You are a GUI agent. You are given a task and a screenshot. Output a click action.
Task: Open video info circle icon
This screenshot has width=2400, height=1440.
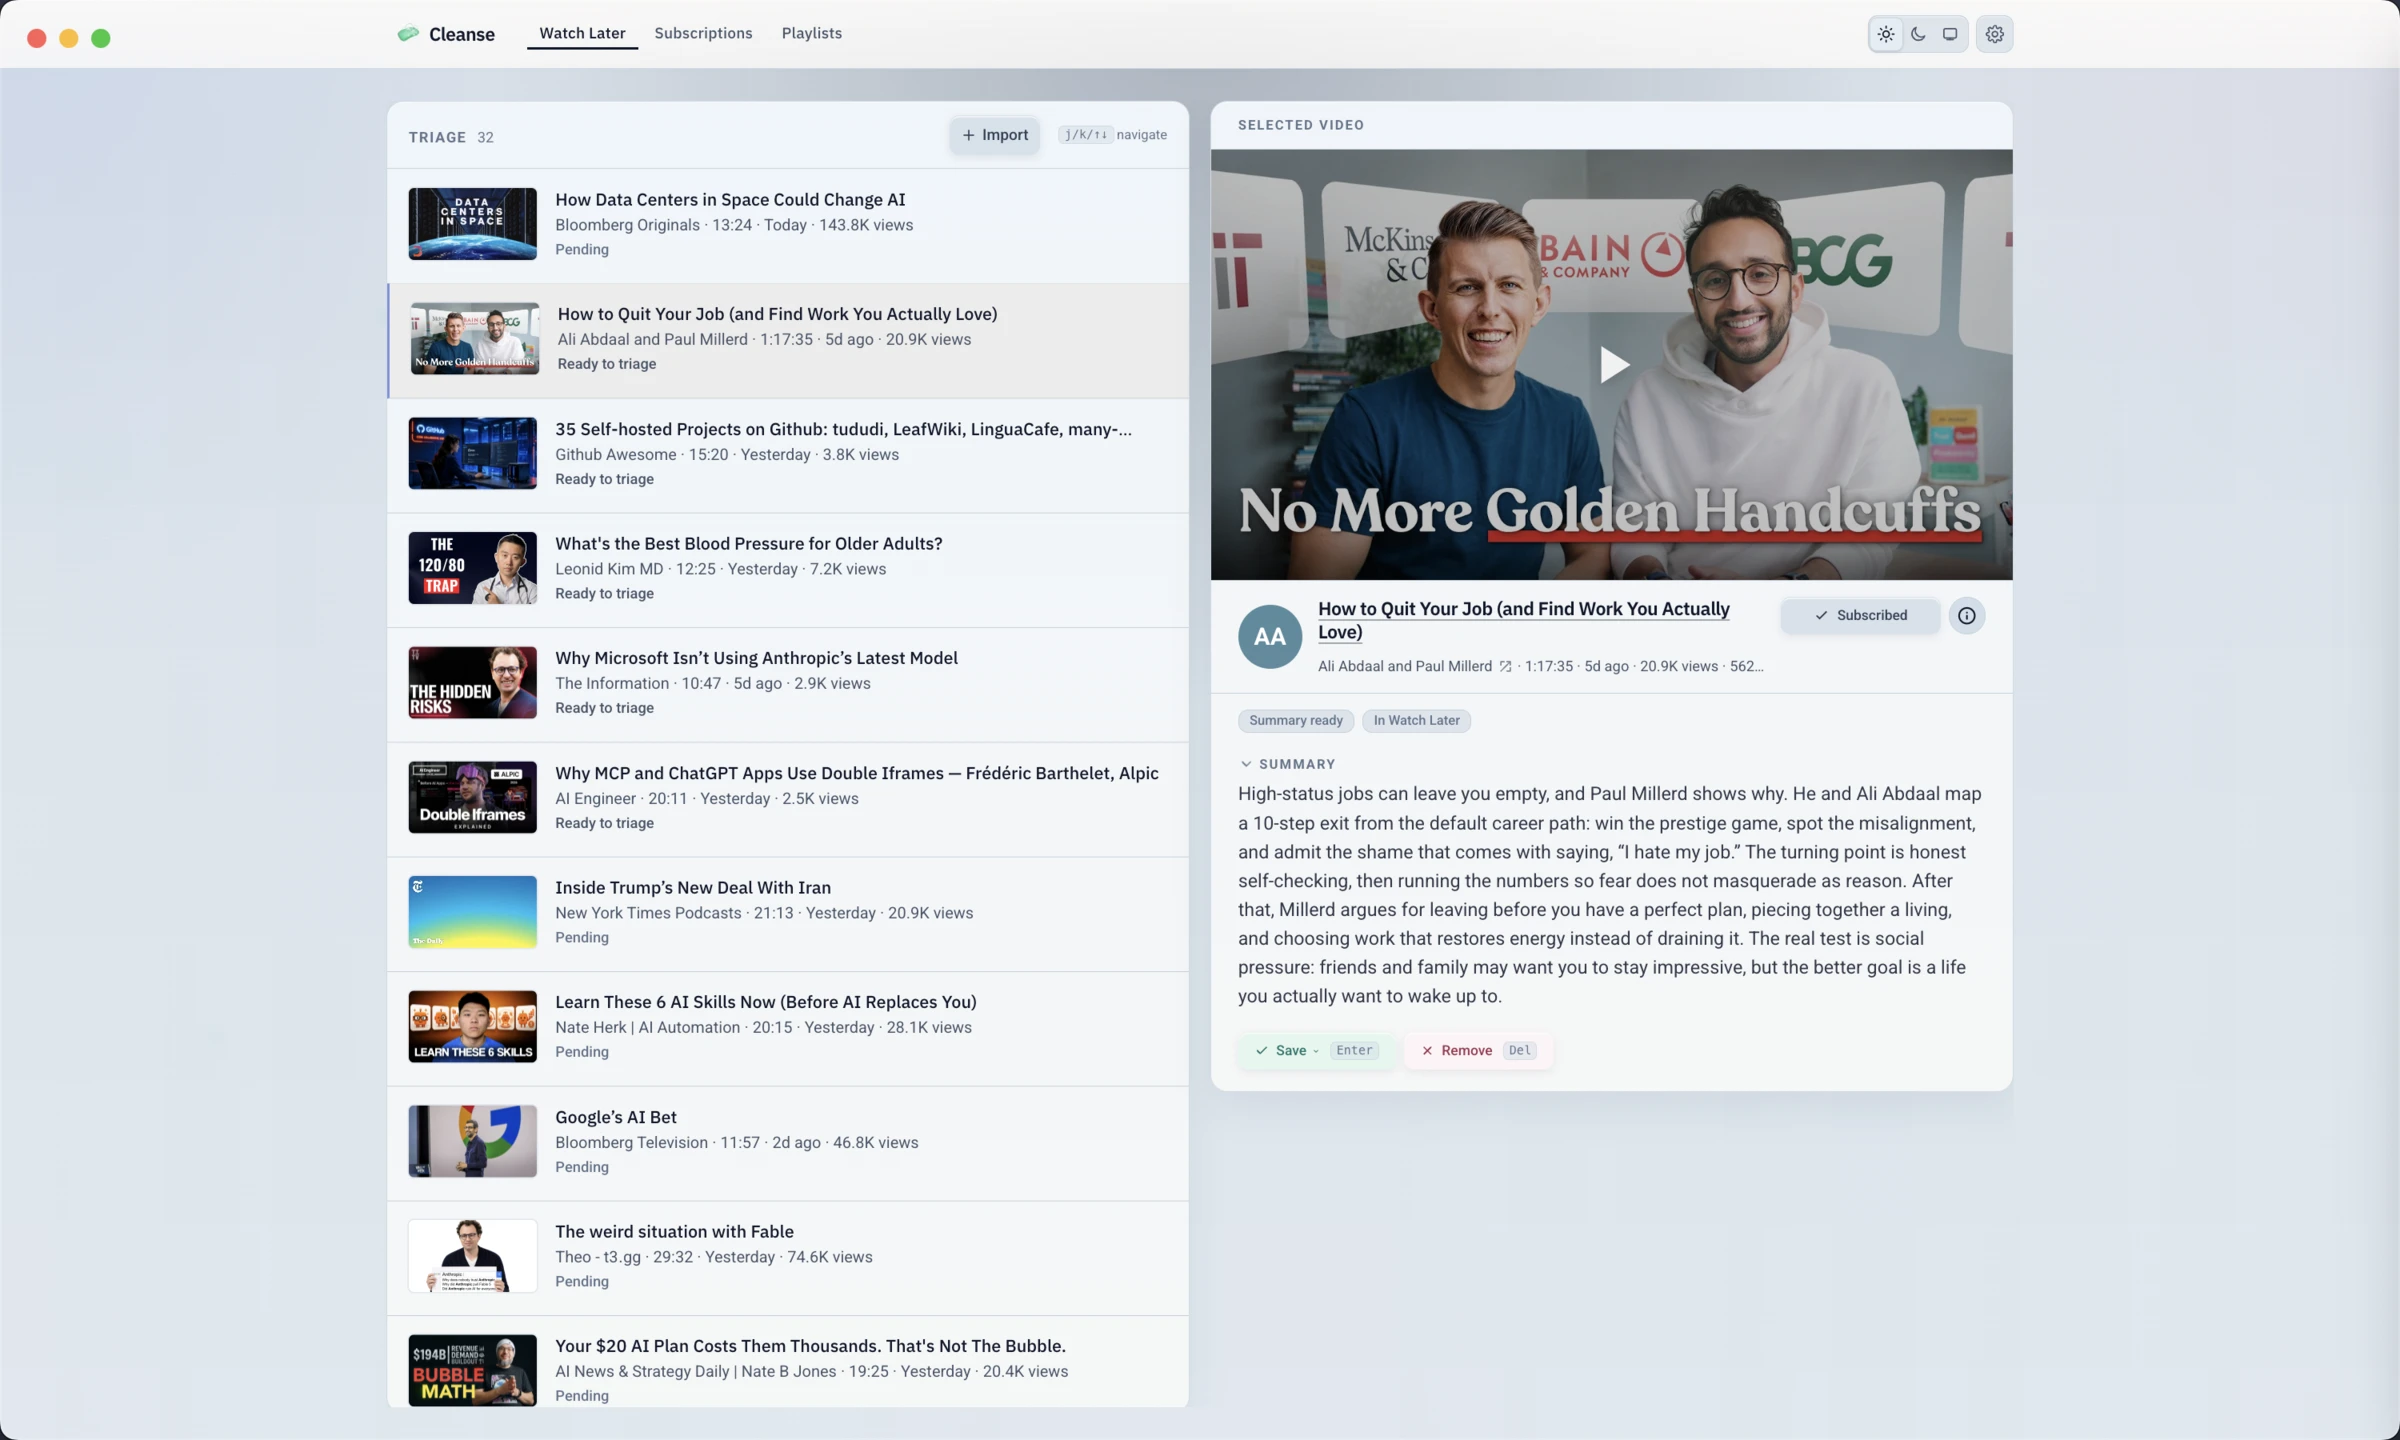coord(1966,615)
